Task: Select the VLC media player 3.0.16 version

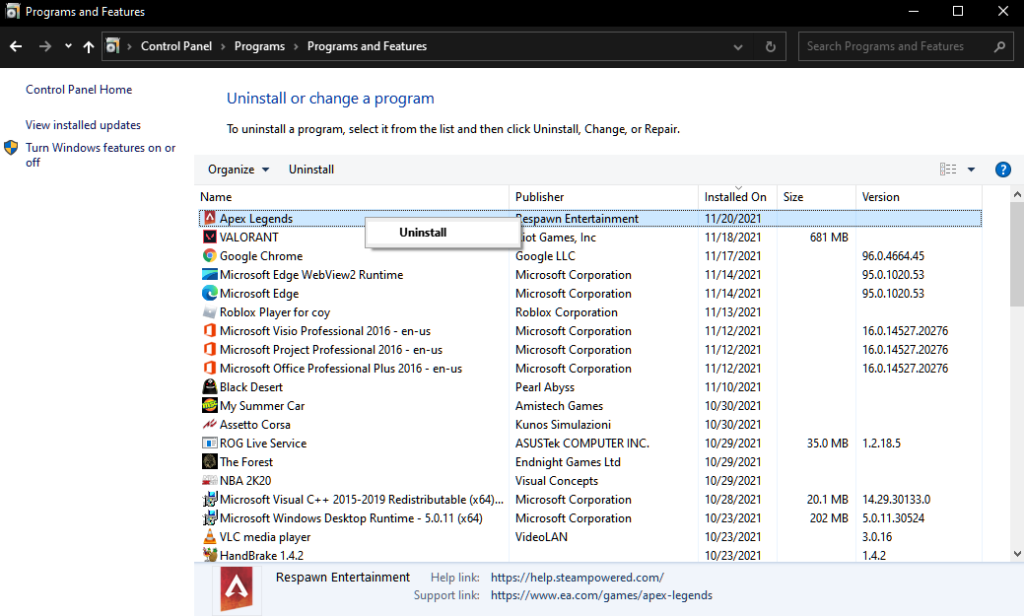Action: click(x=876, y=537)
